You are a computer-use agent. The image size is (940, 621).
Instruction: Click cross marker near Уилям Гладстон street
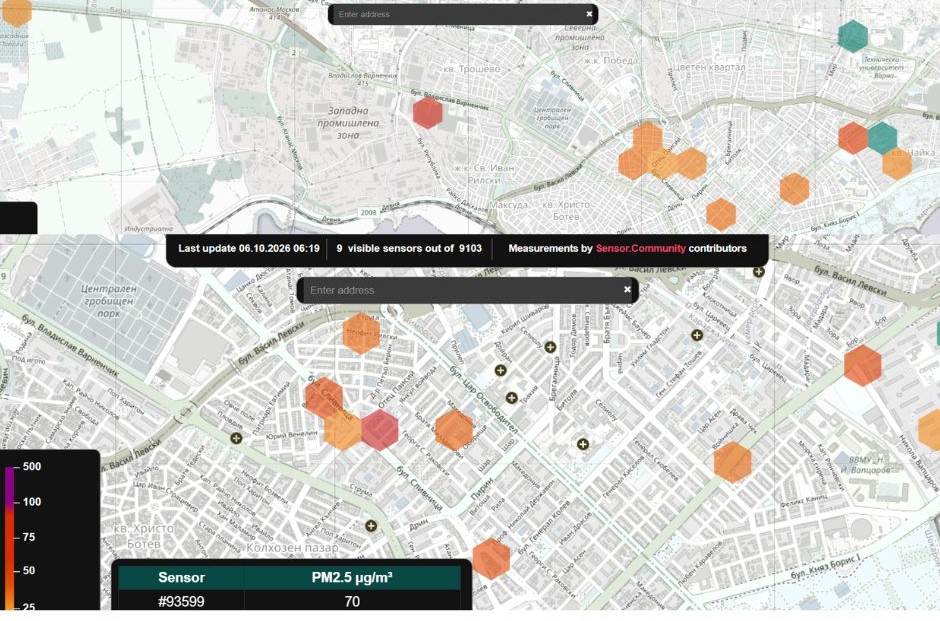[x=697, y=335]
